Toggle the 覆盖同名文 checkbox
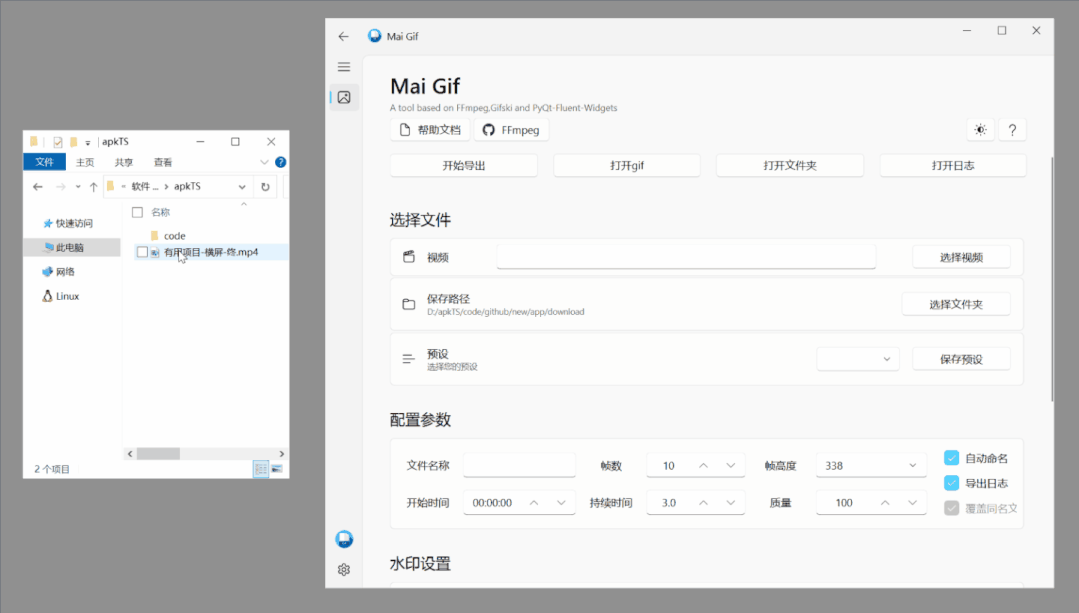This screenshot has height=613, width=1079. (x=952, y=508)
